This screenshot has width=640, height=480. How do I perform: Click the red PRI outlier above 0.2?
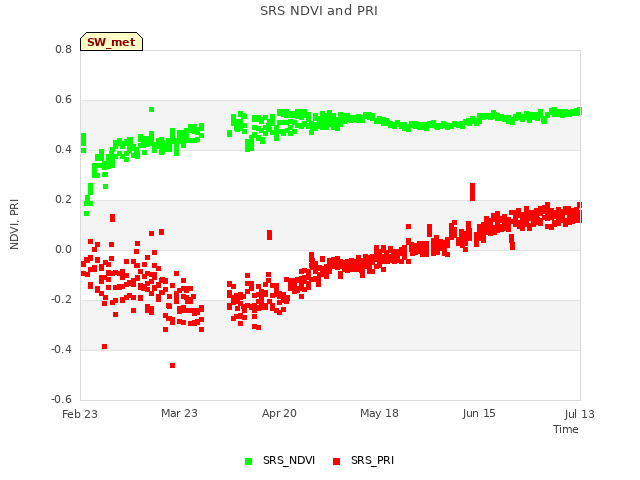click(x=473, y=192)
